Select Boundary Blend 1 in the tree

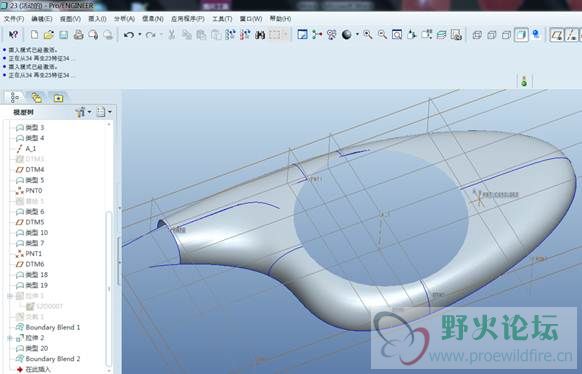48,327
